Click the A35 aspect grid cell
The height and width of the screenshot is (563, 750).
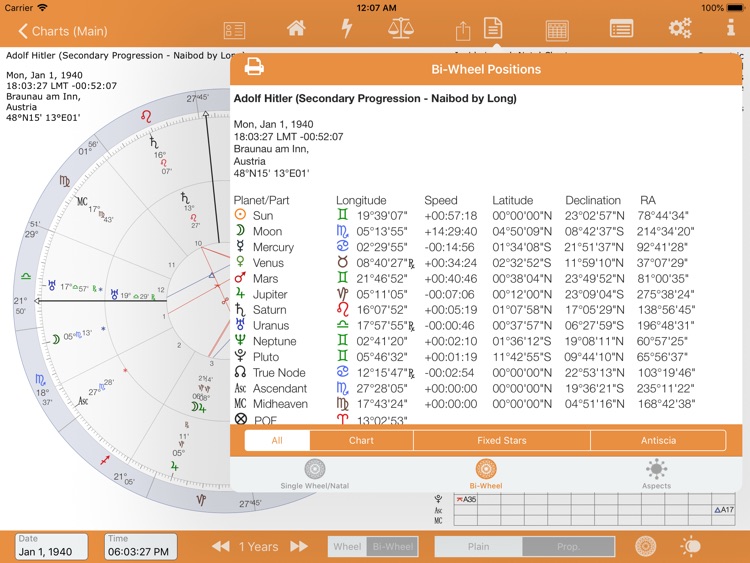click(x=465, y=499)
